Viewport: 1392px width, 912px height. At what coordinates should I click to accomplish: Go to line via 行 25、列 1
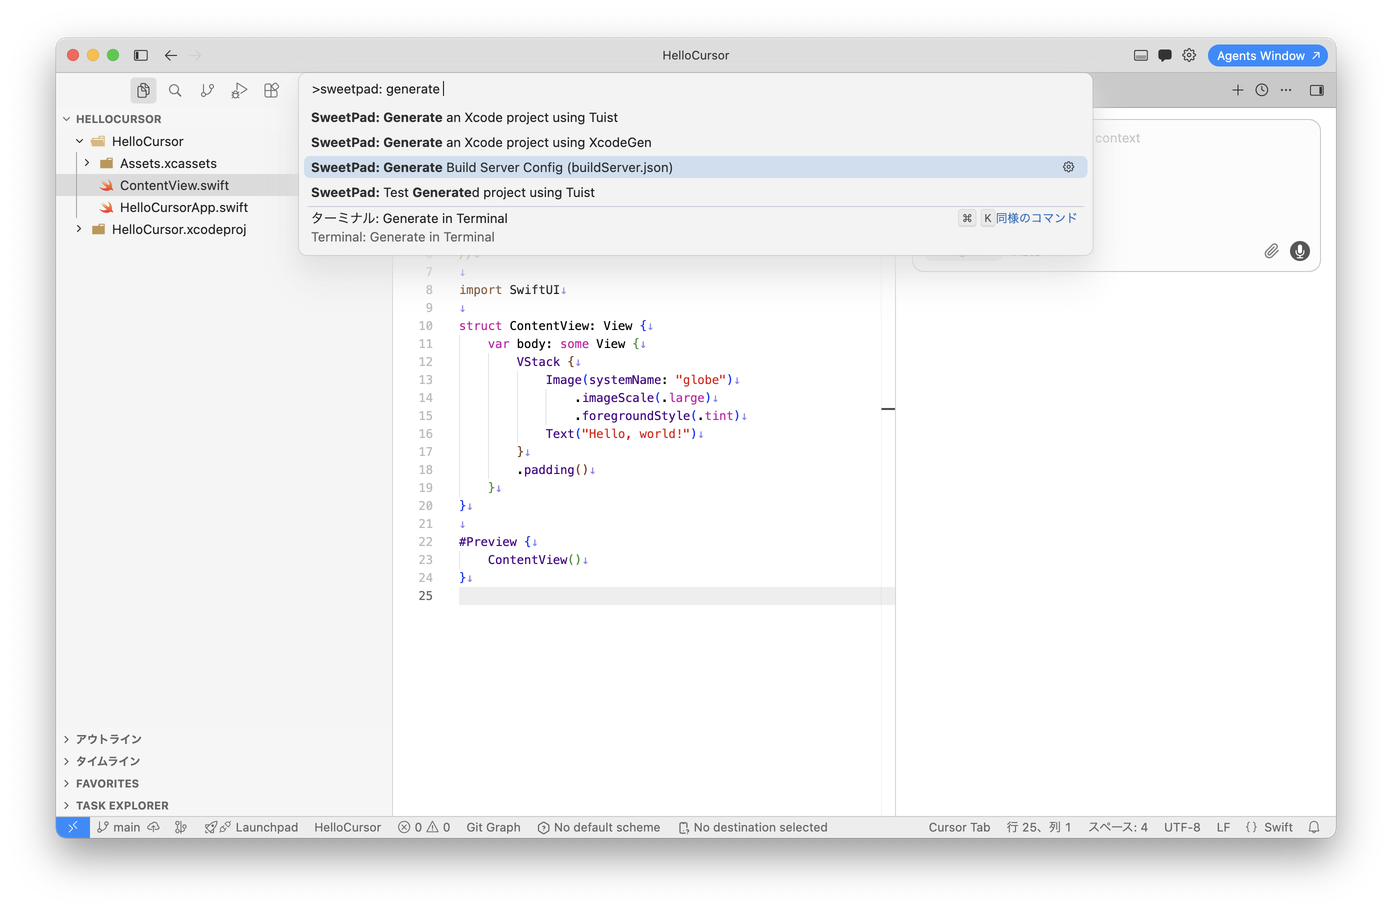1039,827
